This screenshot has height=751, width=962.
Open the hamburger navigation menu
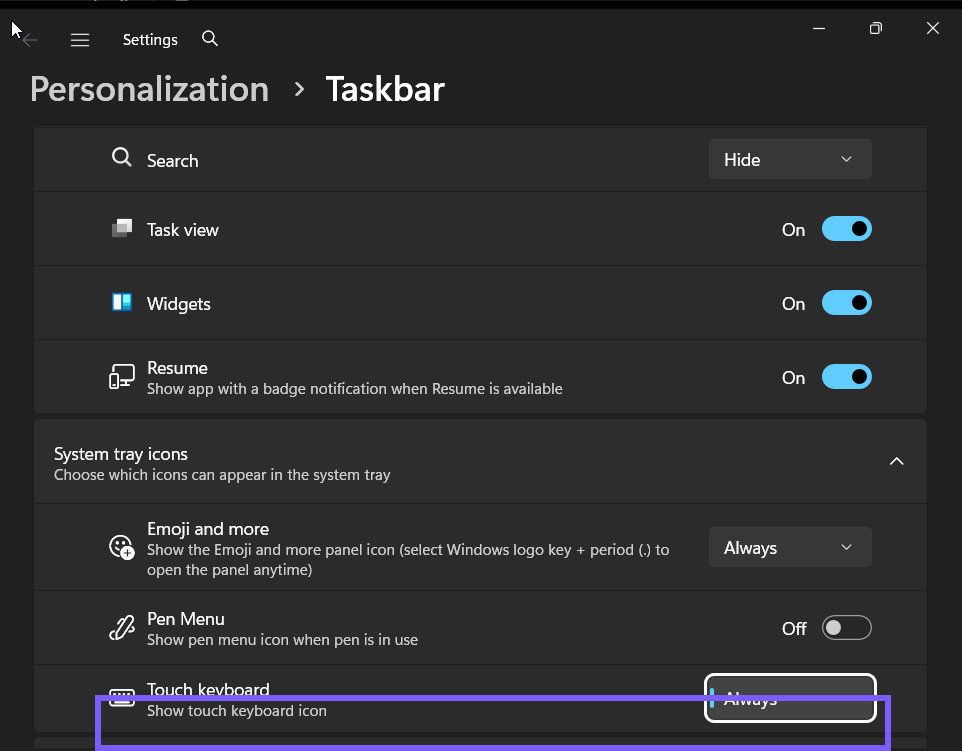(x=80, y=40)
